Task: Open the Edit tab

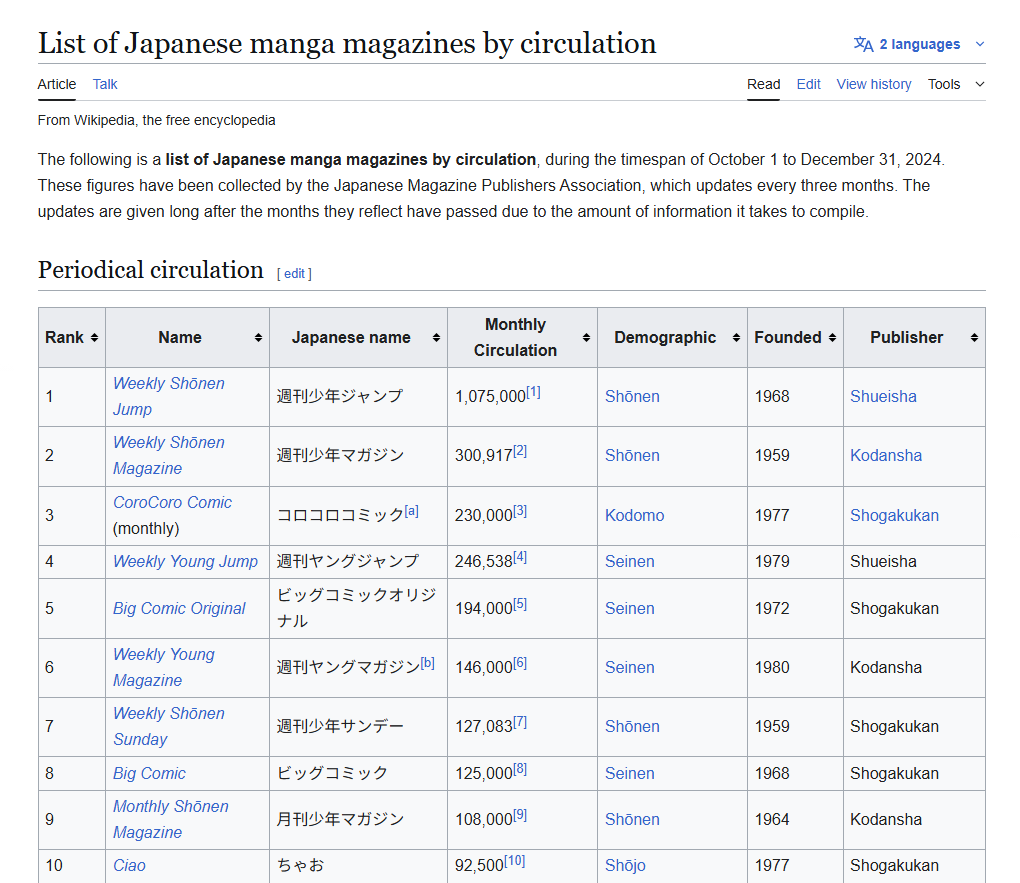Action: pyautogui.click(x=809, y=84)
